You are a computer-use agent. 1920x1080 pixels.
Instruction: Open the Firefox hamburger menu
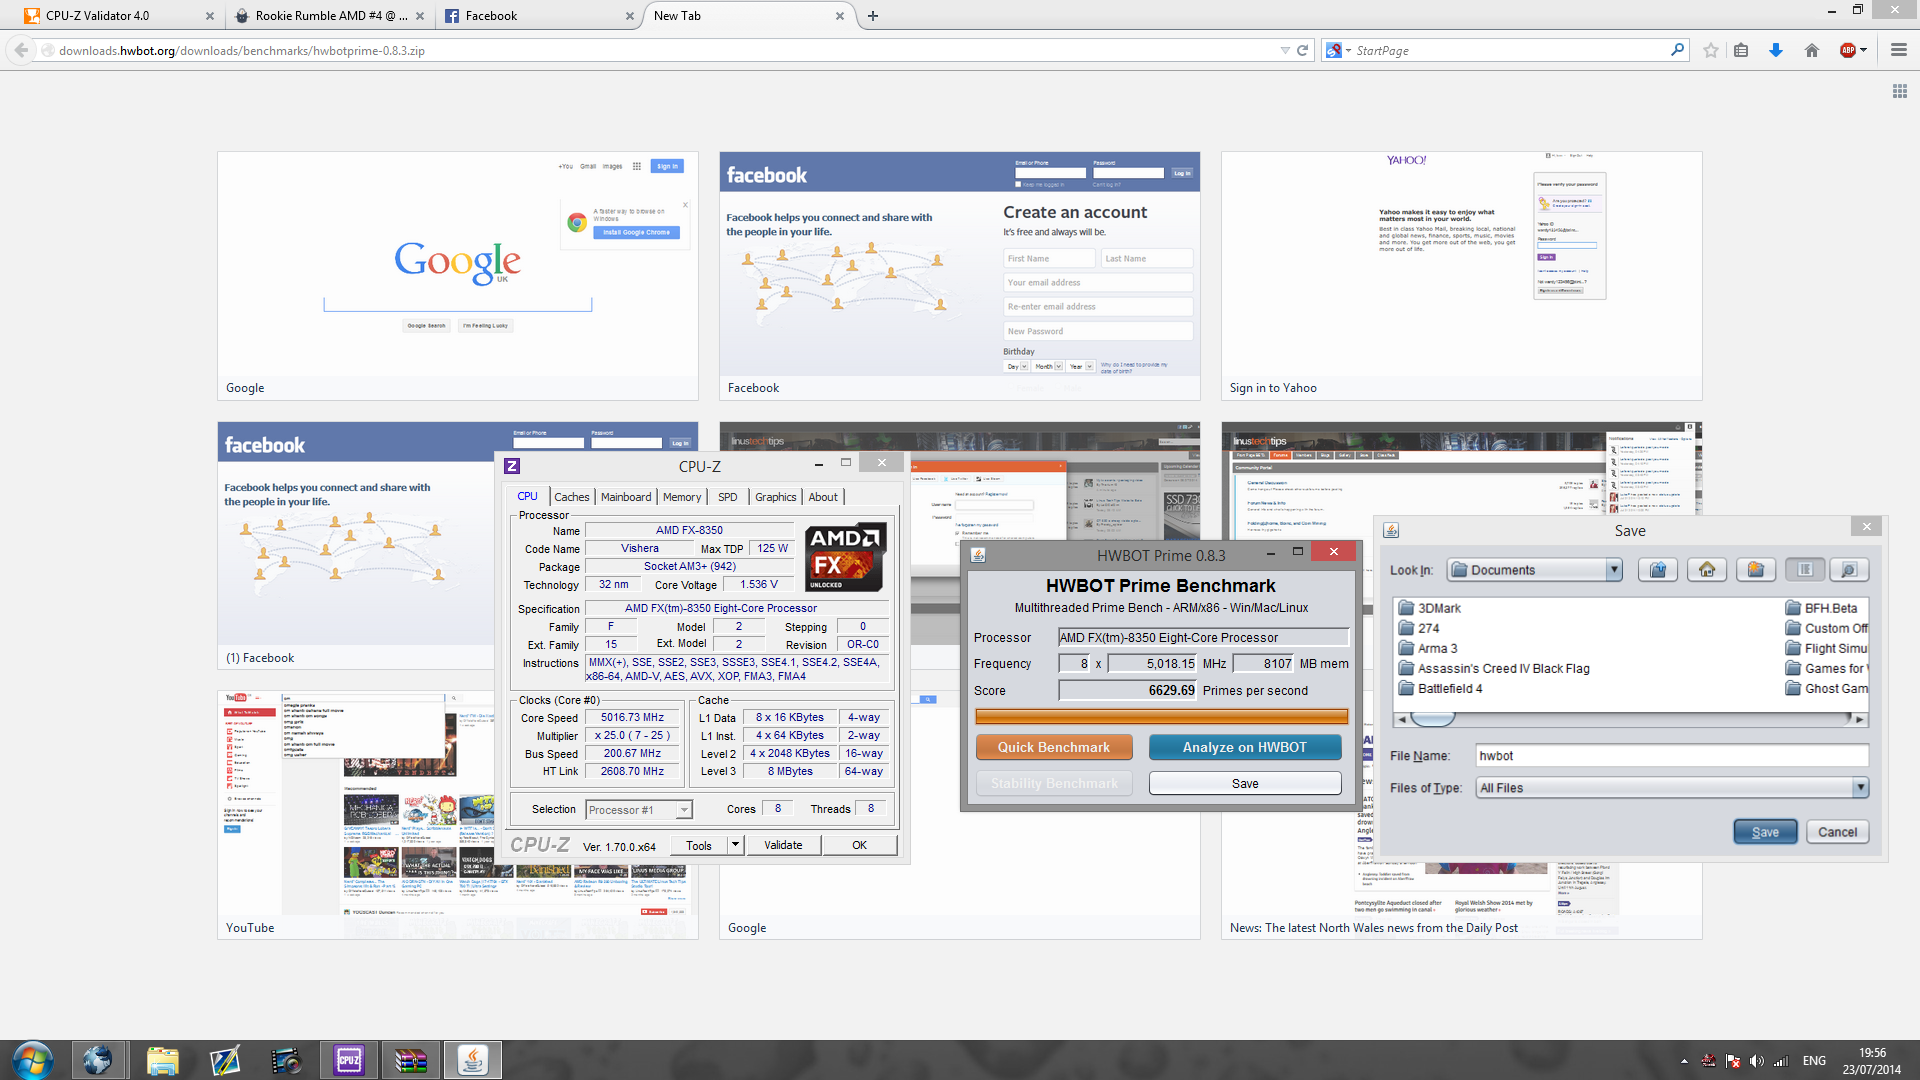point(1899,50)
